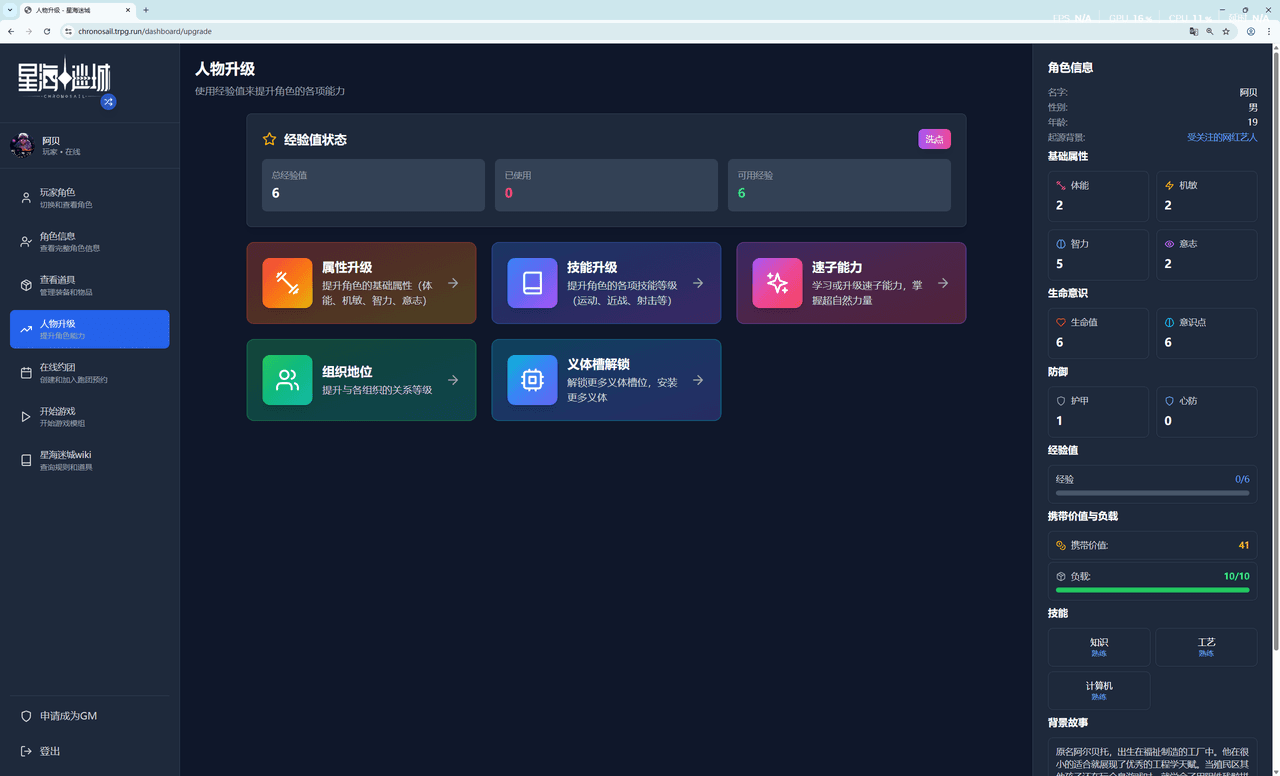Open 查看道具 via the box icon

[x=26, y=283]
